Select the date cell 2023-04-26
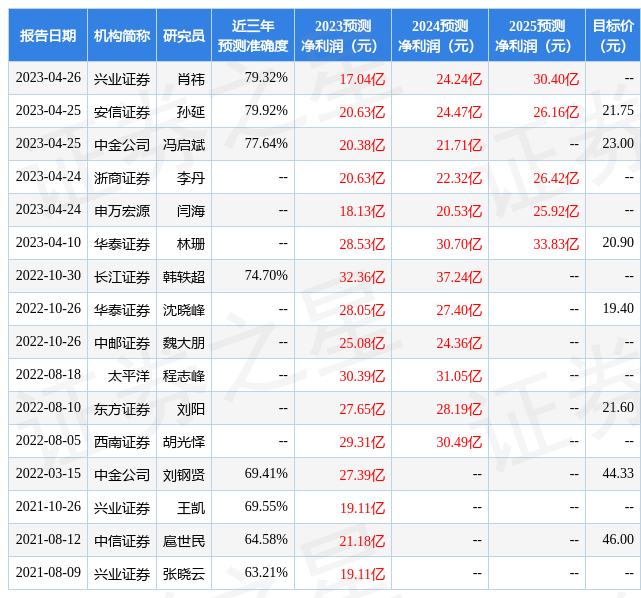 [x=48, y=78]
